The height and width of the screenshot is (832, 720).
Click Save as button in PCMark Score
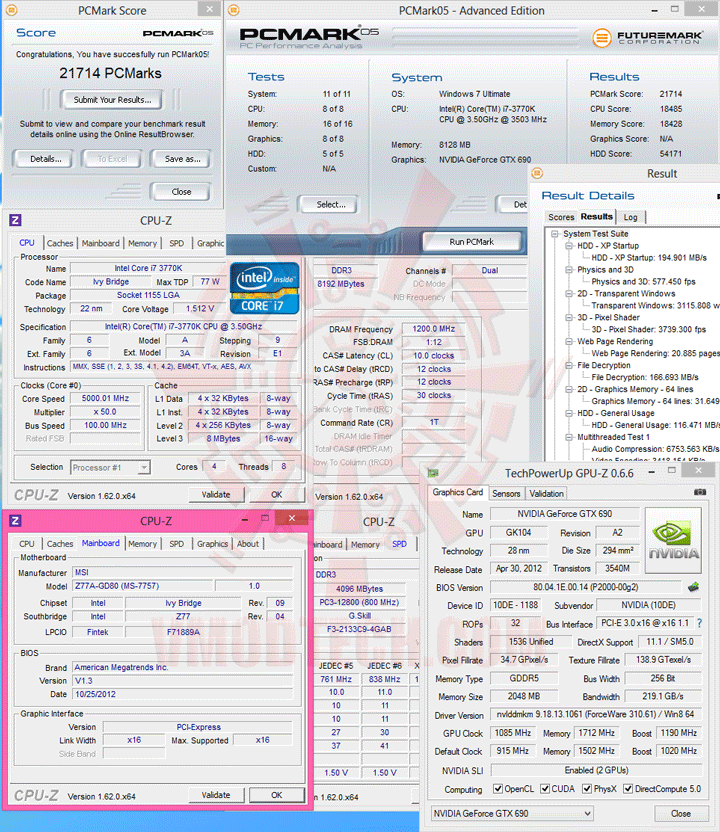(x=182, y=159)
